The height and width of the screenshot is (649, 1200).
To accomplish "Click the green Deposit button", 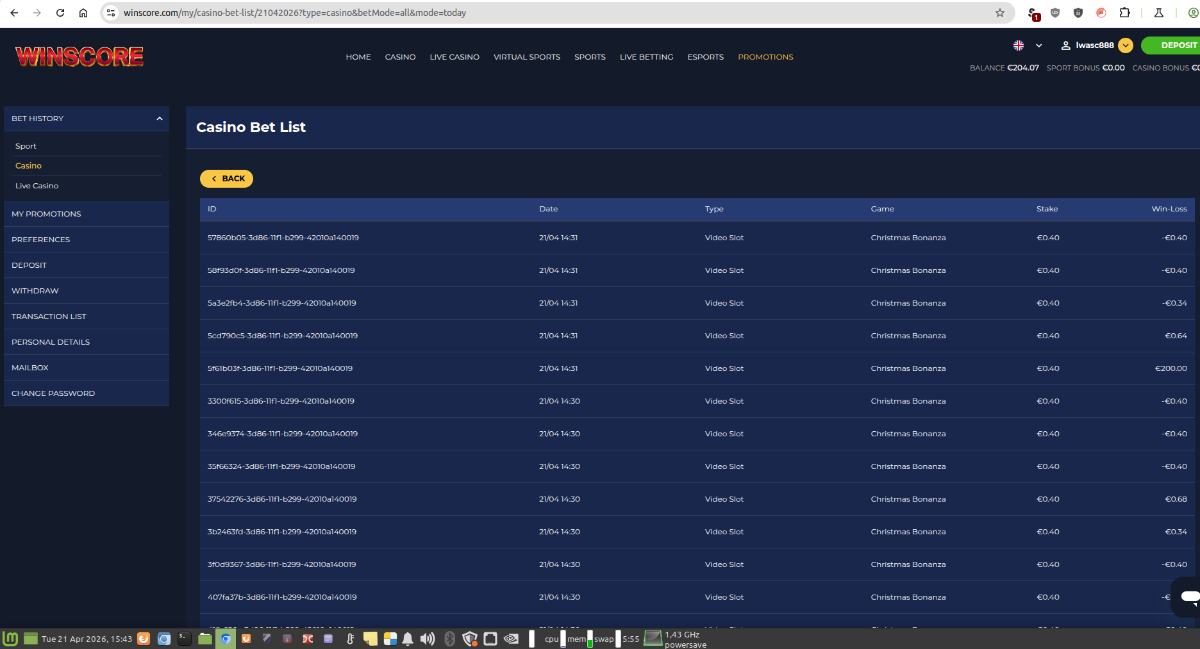I will (1172, 45).
